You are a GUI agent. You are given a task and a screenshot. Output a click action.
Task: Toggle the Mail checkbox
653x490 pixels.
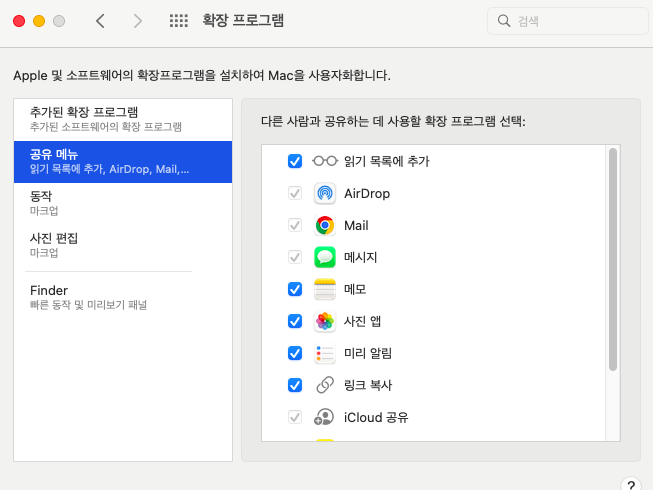coord(295,225)
